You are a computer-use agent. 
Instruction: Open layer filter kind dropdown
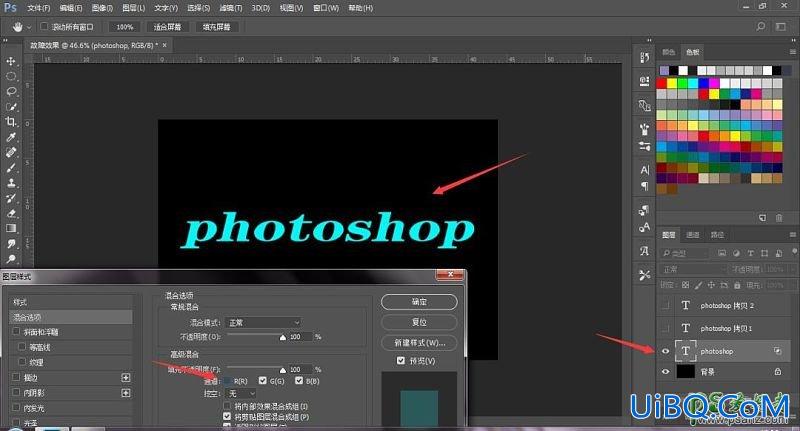[684, 253]
